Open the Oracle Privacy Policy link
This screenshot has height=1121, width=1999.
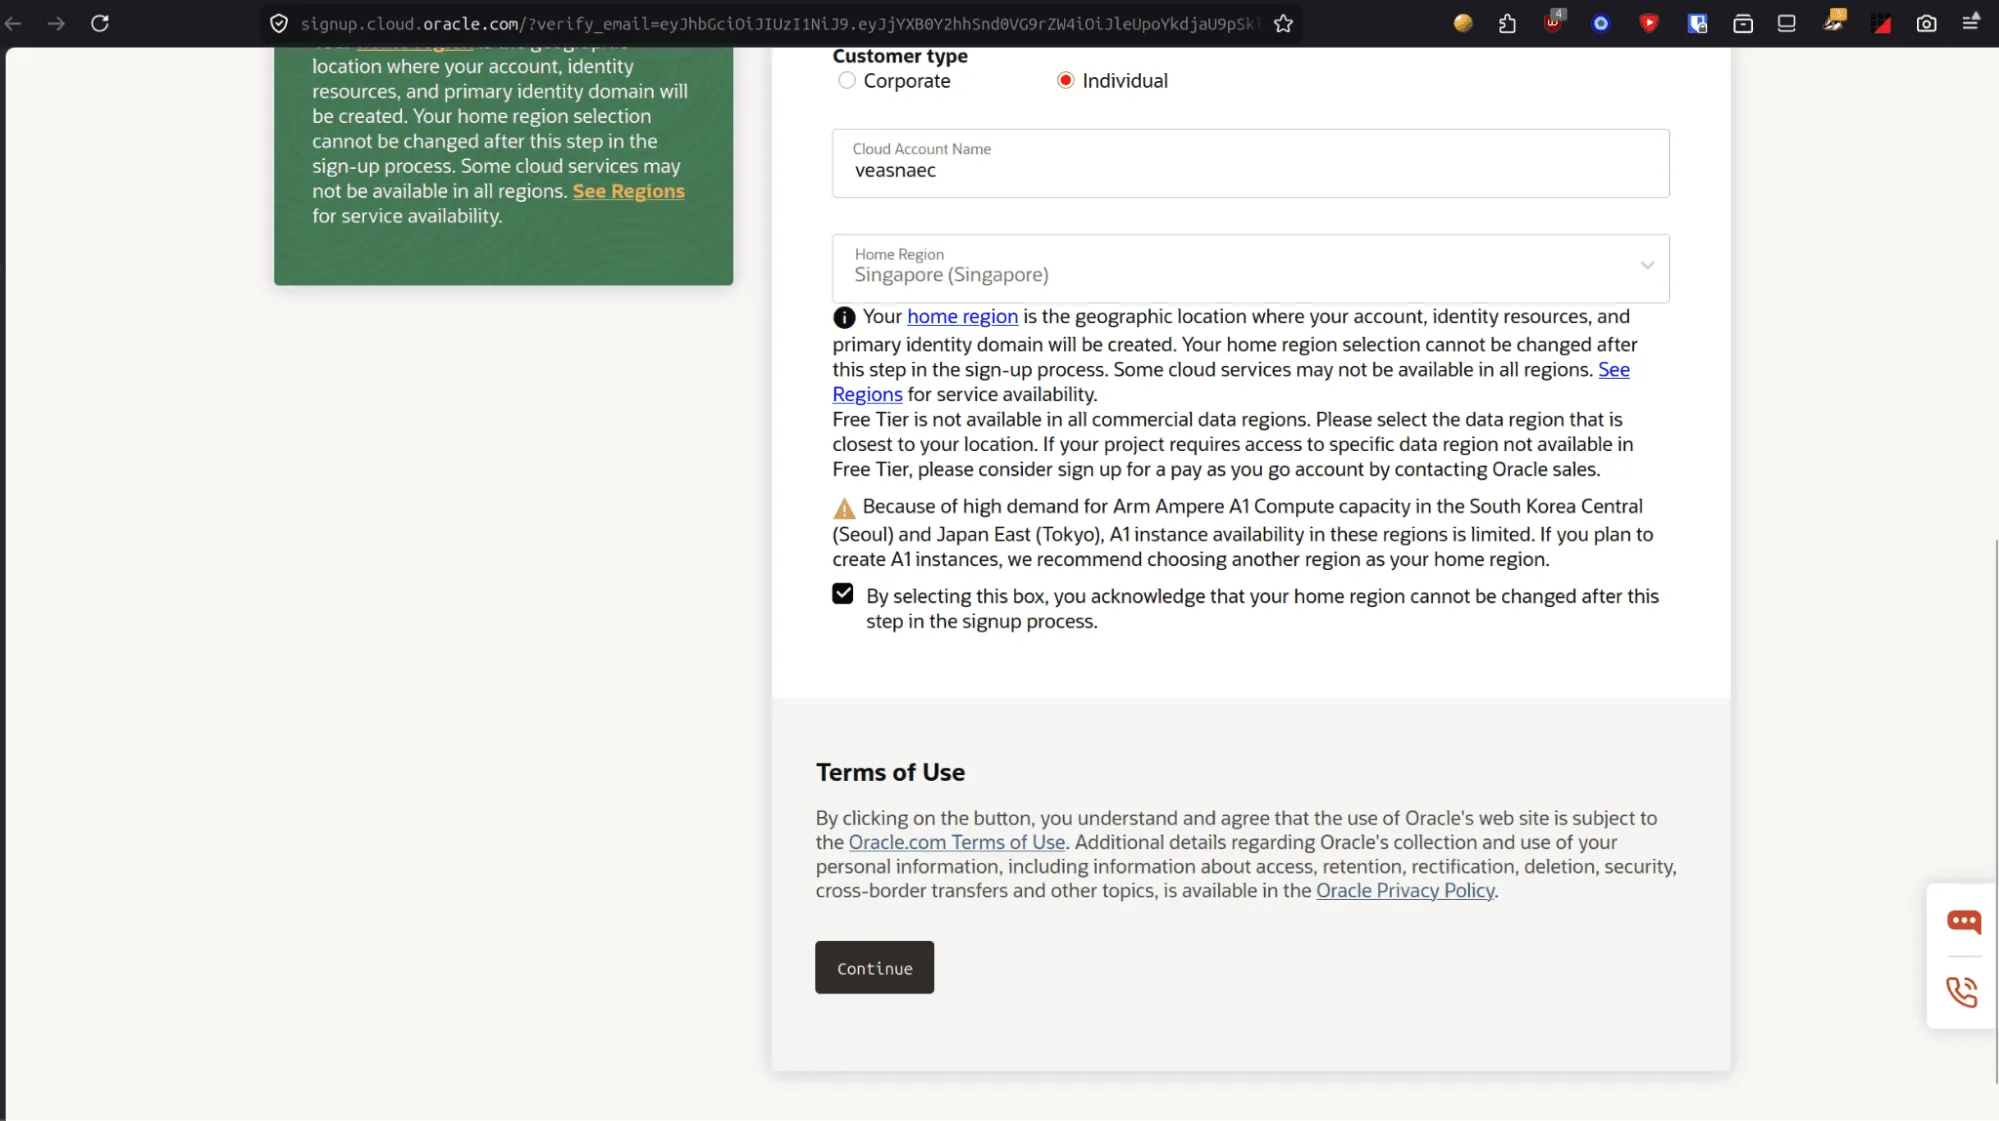coord(1405,890)
